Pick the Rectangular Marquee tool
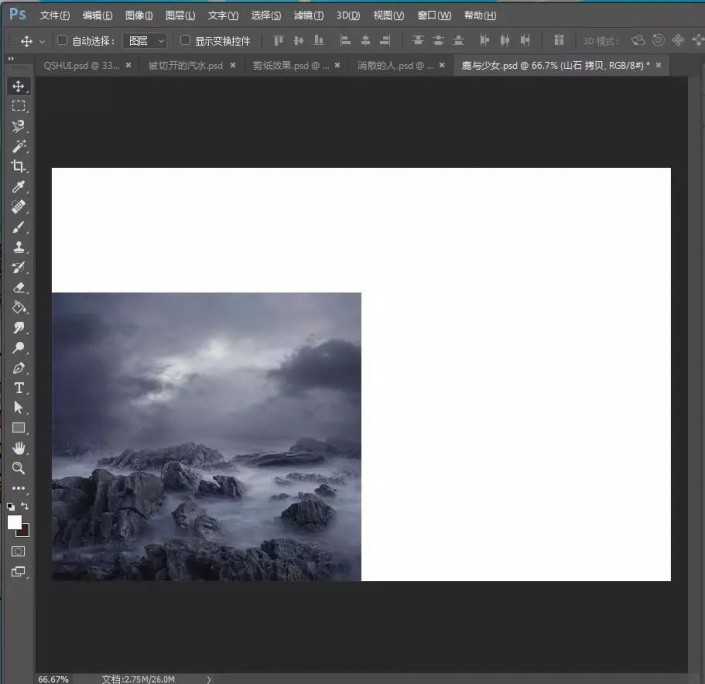705x684 pixels. coord(18,106)
